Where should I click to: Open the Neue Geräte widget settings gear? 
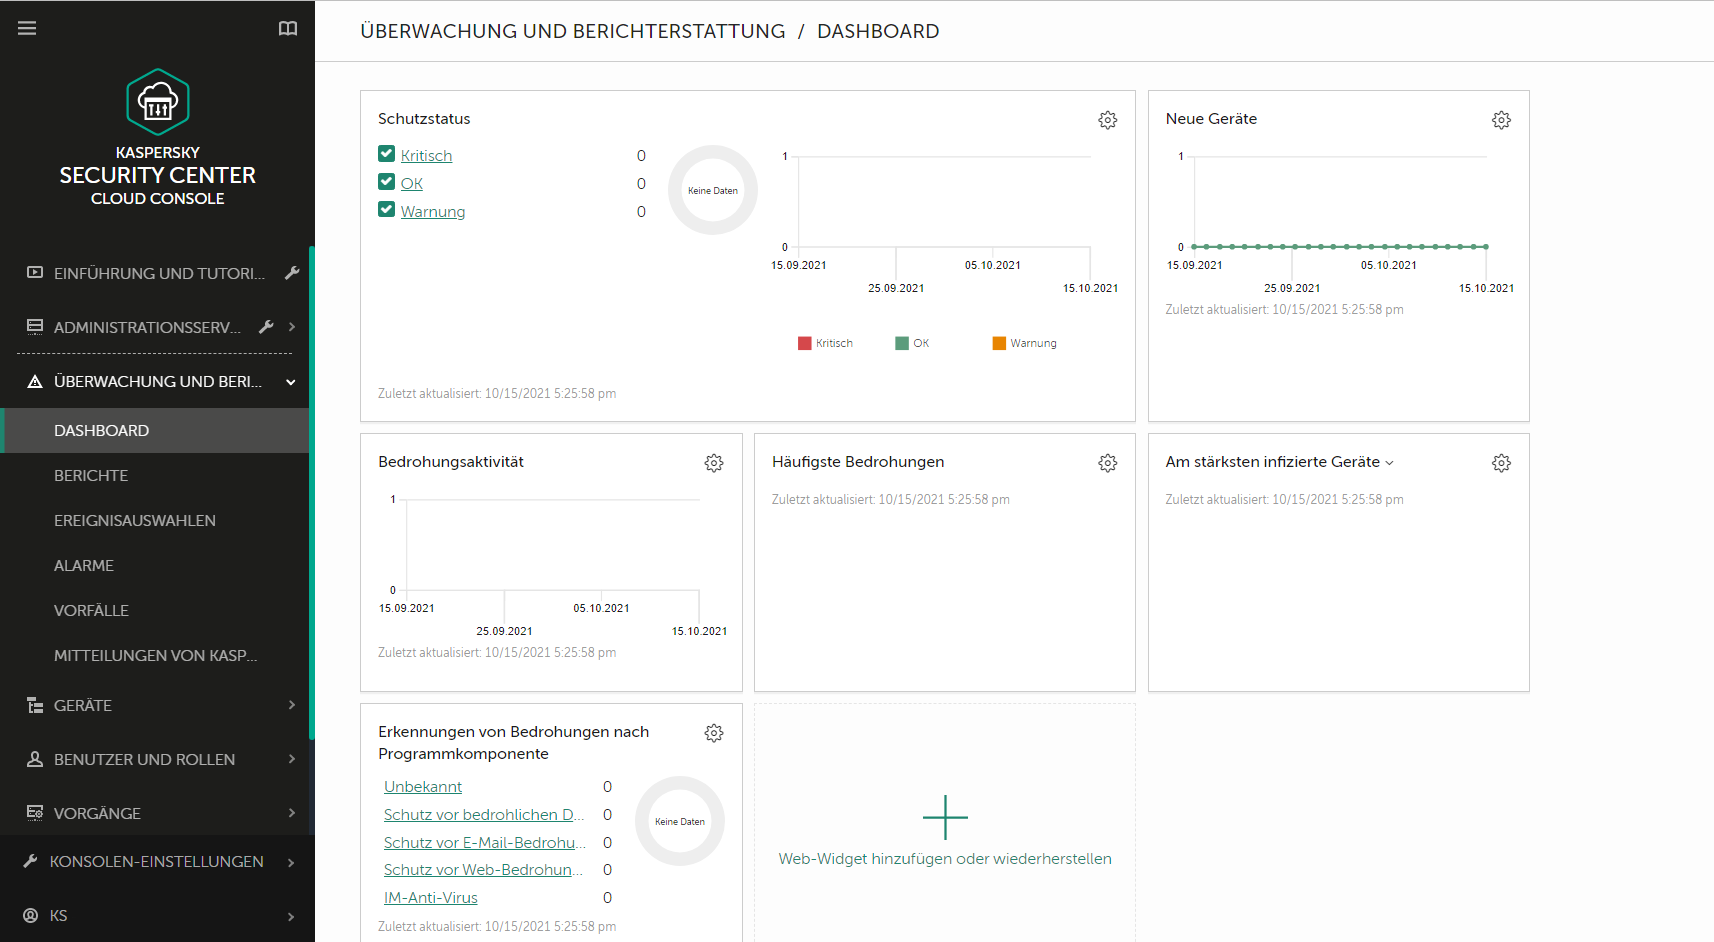1501,119
